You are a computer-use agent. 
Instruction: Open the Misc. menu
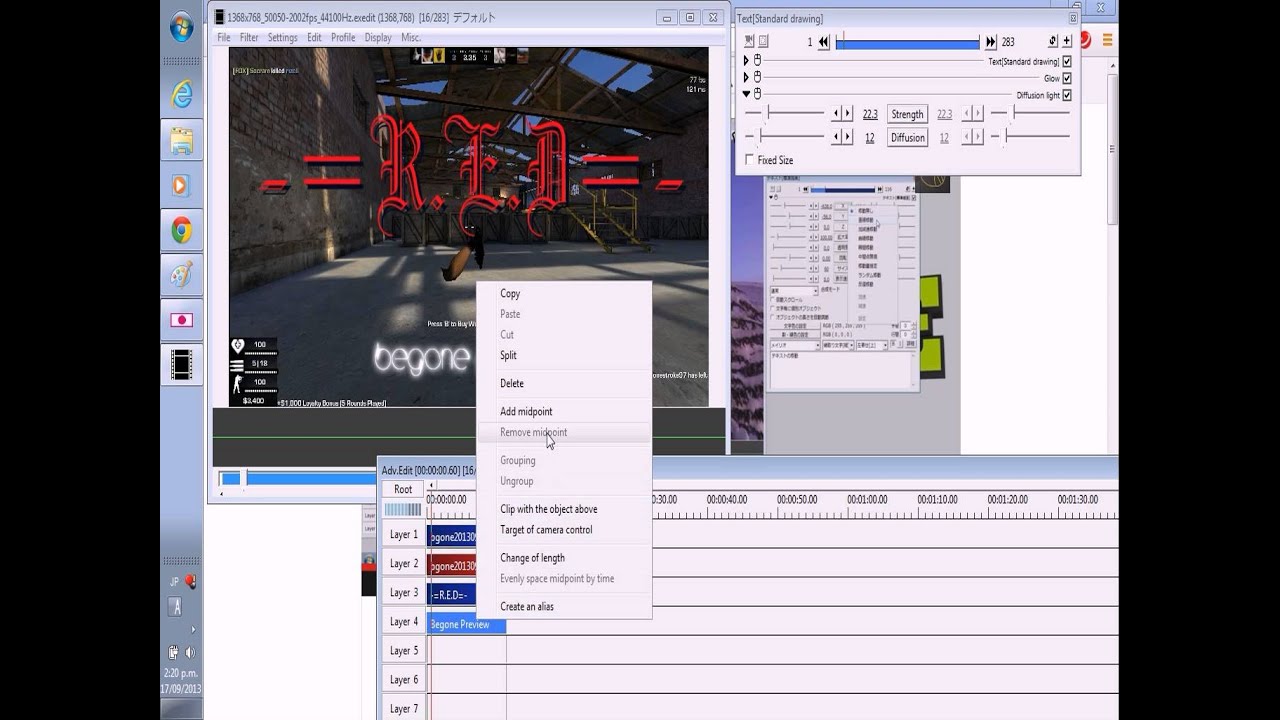(x=411, y=37)
